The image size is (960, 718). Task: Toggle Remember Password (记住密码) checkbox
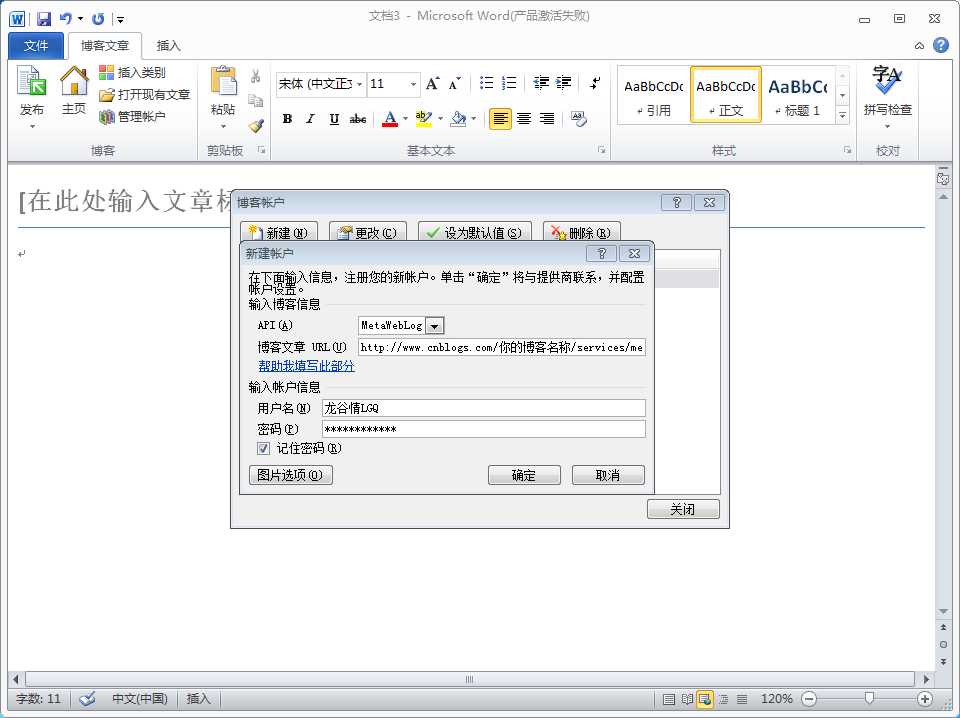(x=263, y=449)
